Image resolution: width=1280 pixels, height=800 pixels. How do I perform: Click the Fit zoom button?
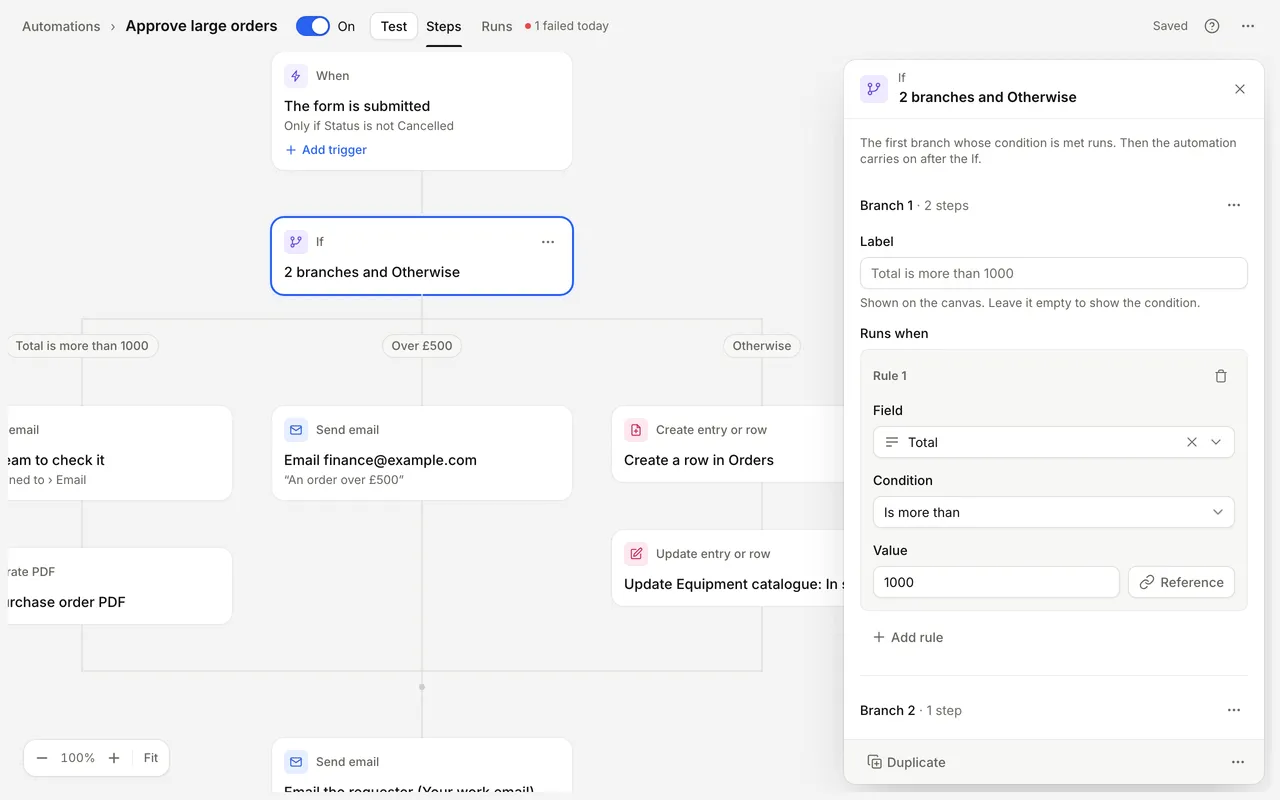click(151, 758)
